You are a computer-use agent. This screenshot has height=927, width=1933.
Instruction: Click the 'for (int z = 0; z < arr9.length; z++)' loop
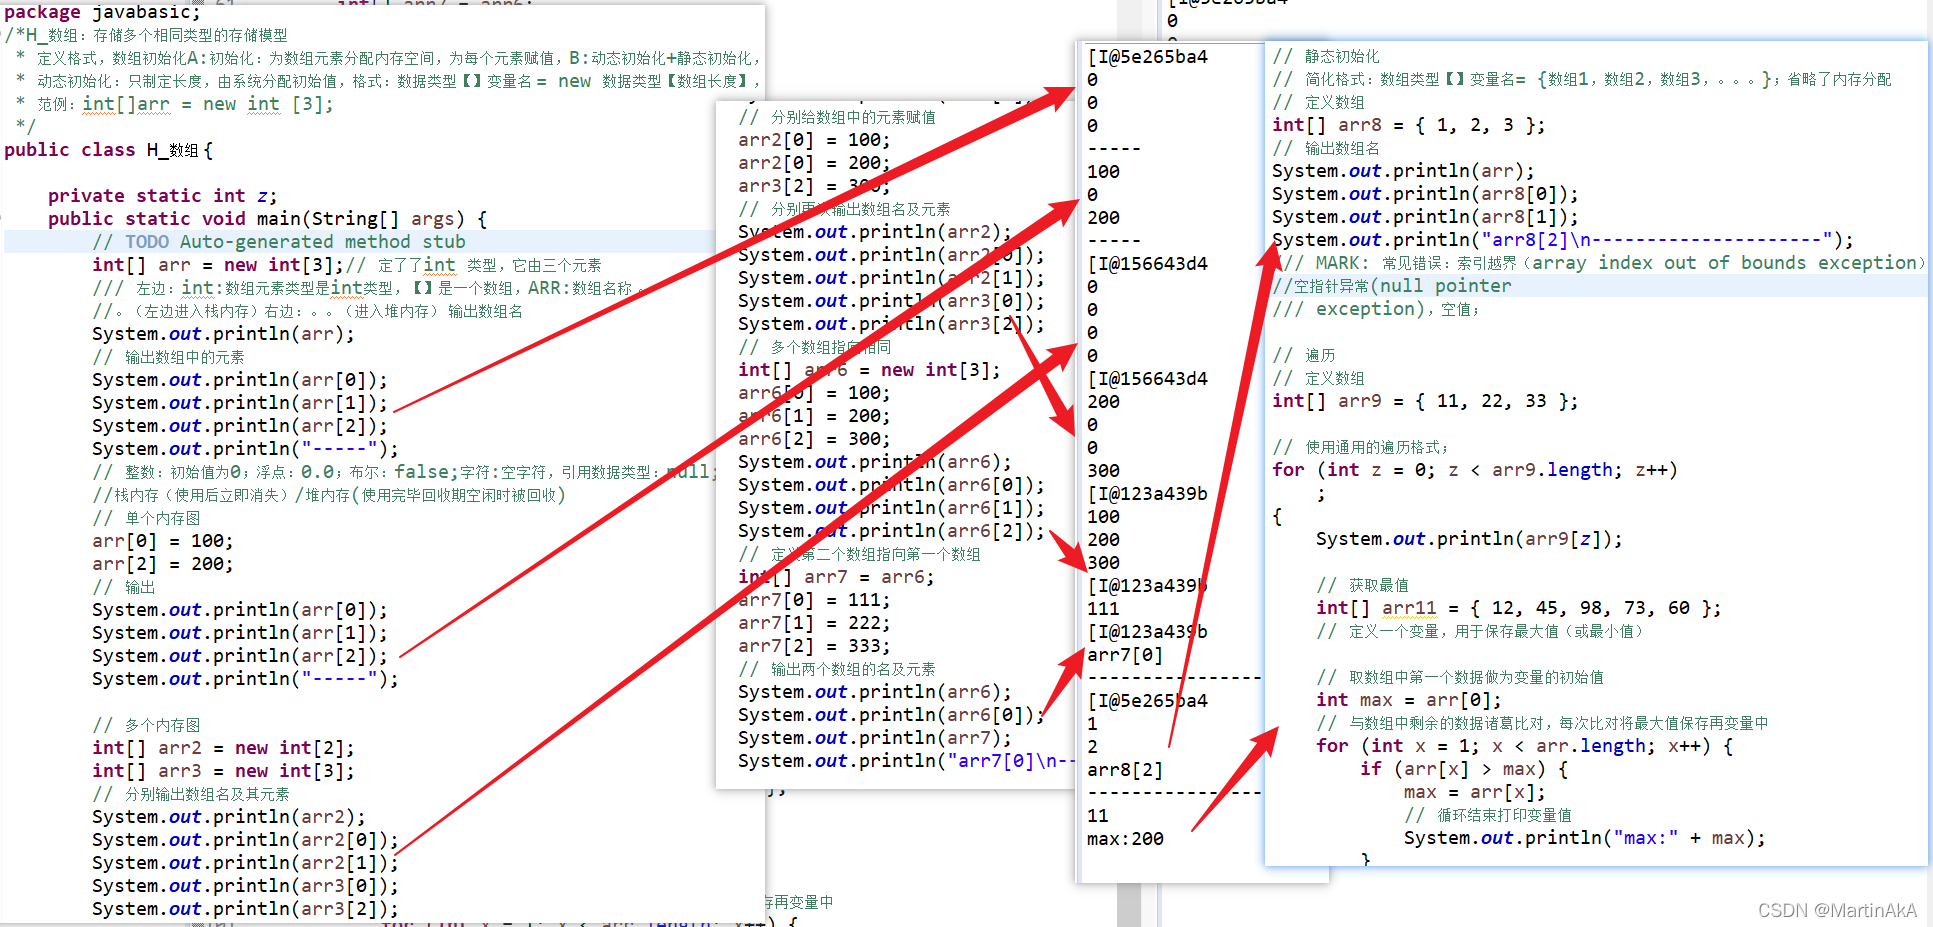pyautogui.click(x=1475, y=470)
